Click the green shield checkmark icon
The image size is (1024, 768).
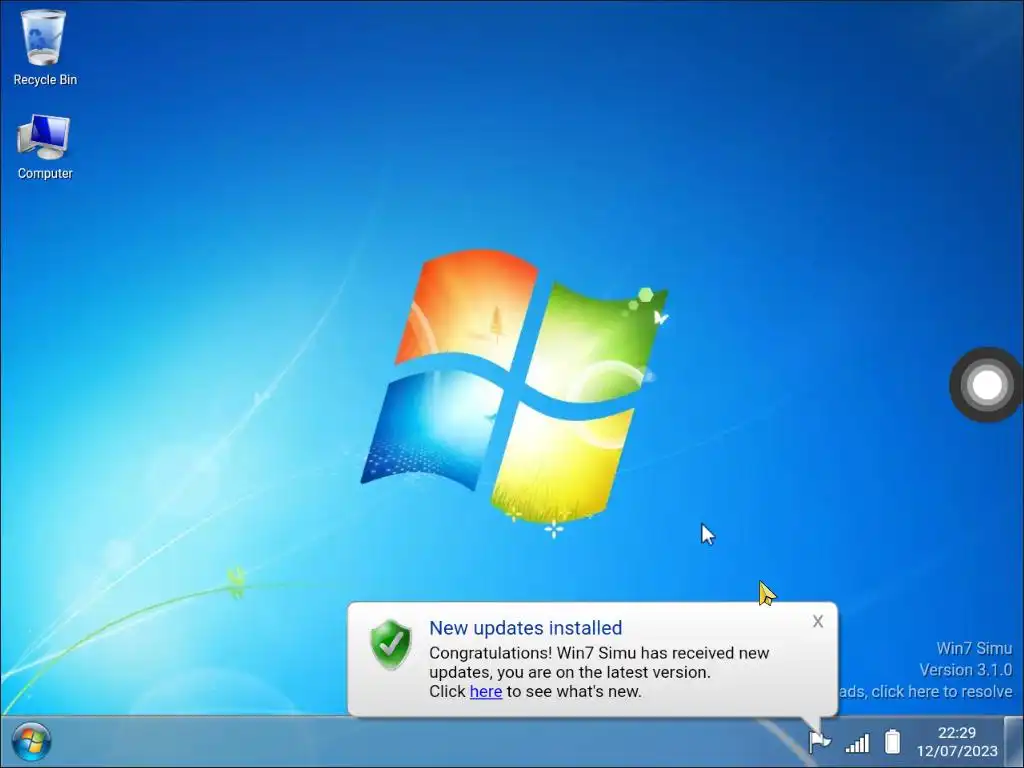coord(391,645)
